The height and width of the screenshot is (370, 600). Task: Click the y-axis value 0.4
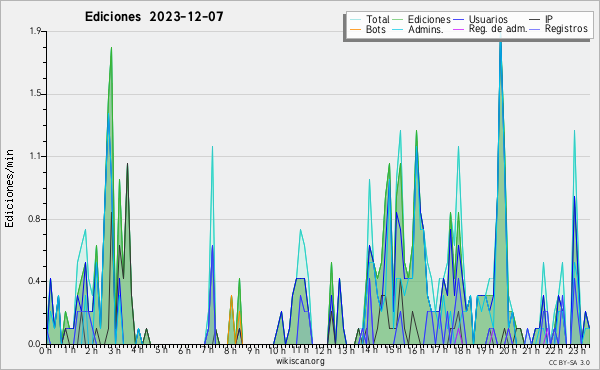[35, 281]
